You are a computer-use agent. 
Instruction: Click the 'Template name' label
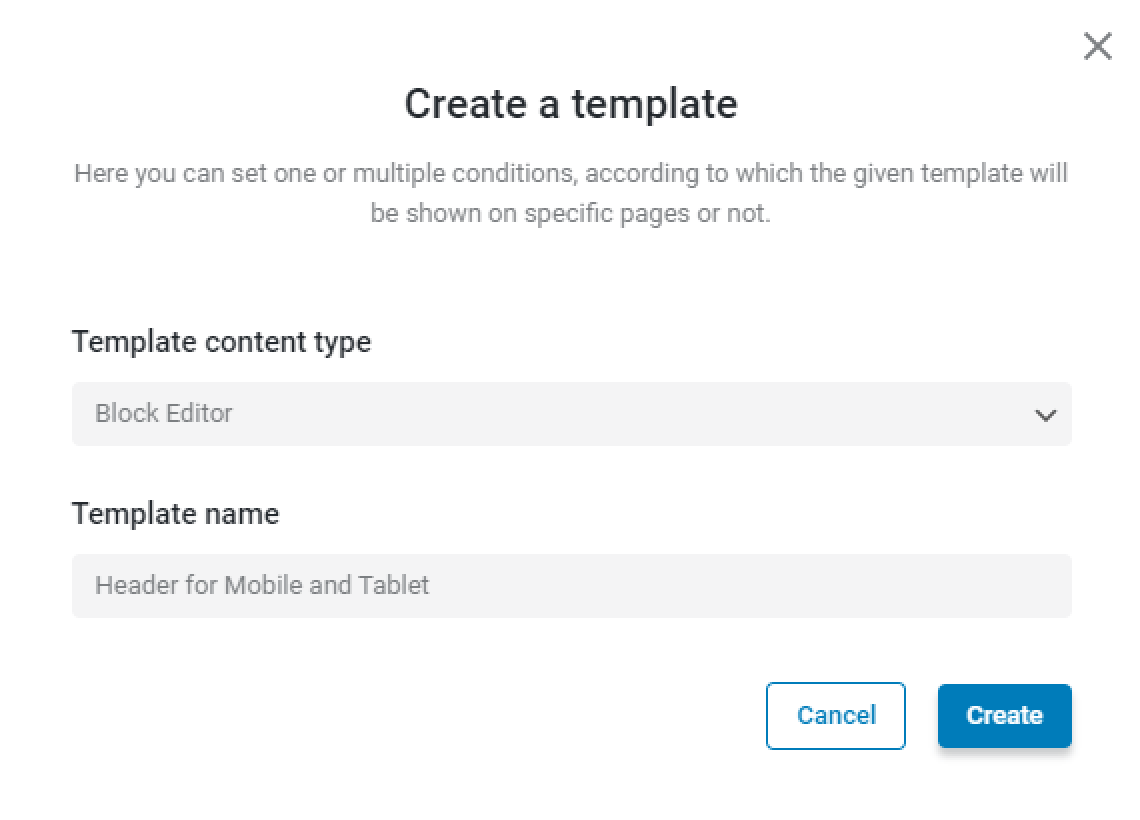point(175,513)
